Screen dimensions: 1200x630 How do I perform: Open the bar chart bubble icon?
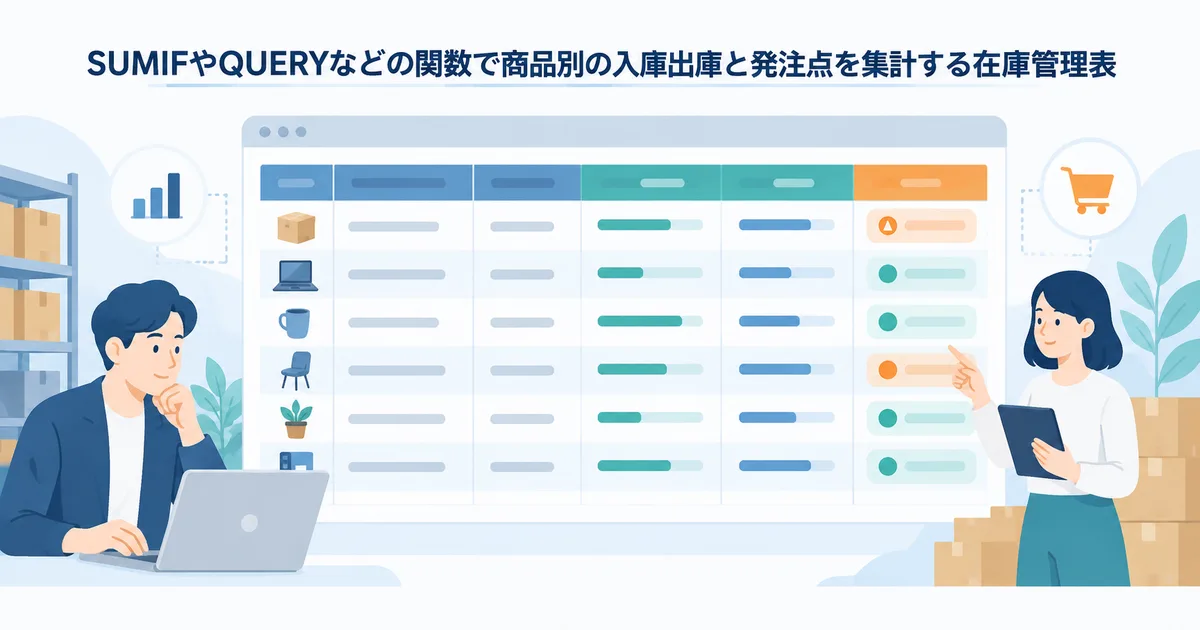(x=157, y=196)
